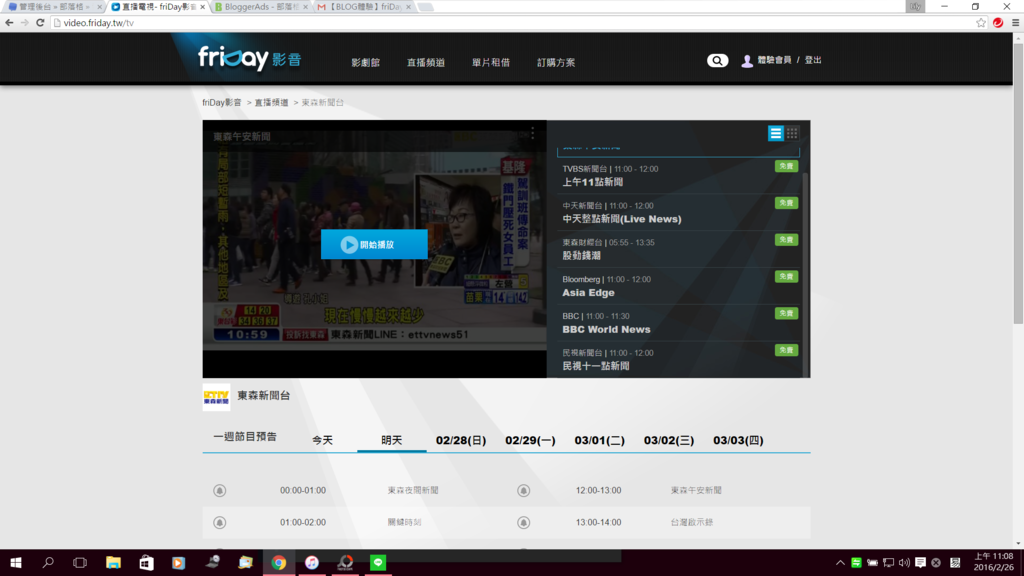Viewport: 1024px width, 576px height.
Task: Start playback with 開始播放 button
Action: [374, 244]
